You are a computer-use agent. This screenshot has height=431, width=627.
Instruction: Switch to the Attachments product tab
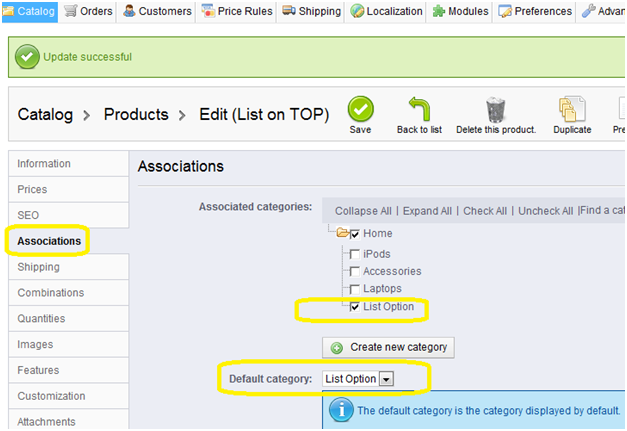[68, 420]
